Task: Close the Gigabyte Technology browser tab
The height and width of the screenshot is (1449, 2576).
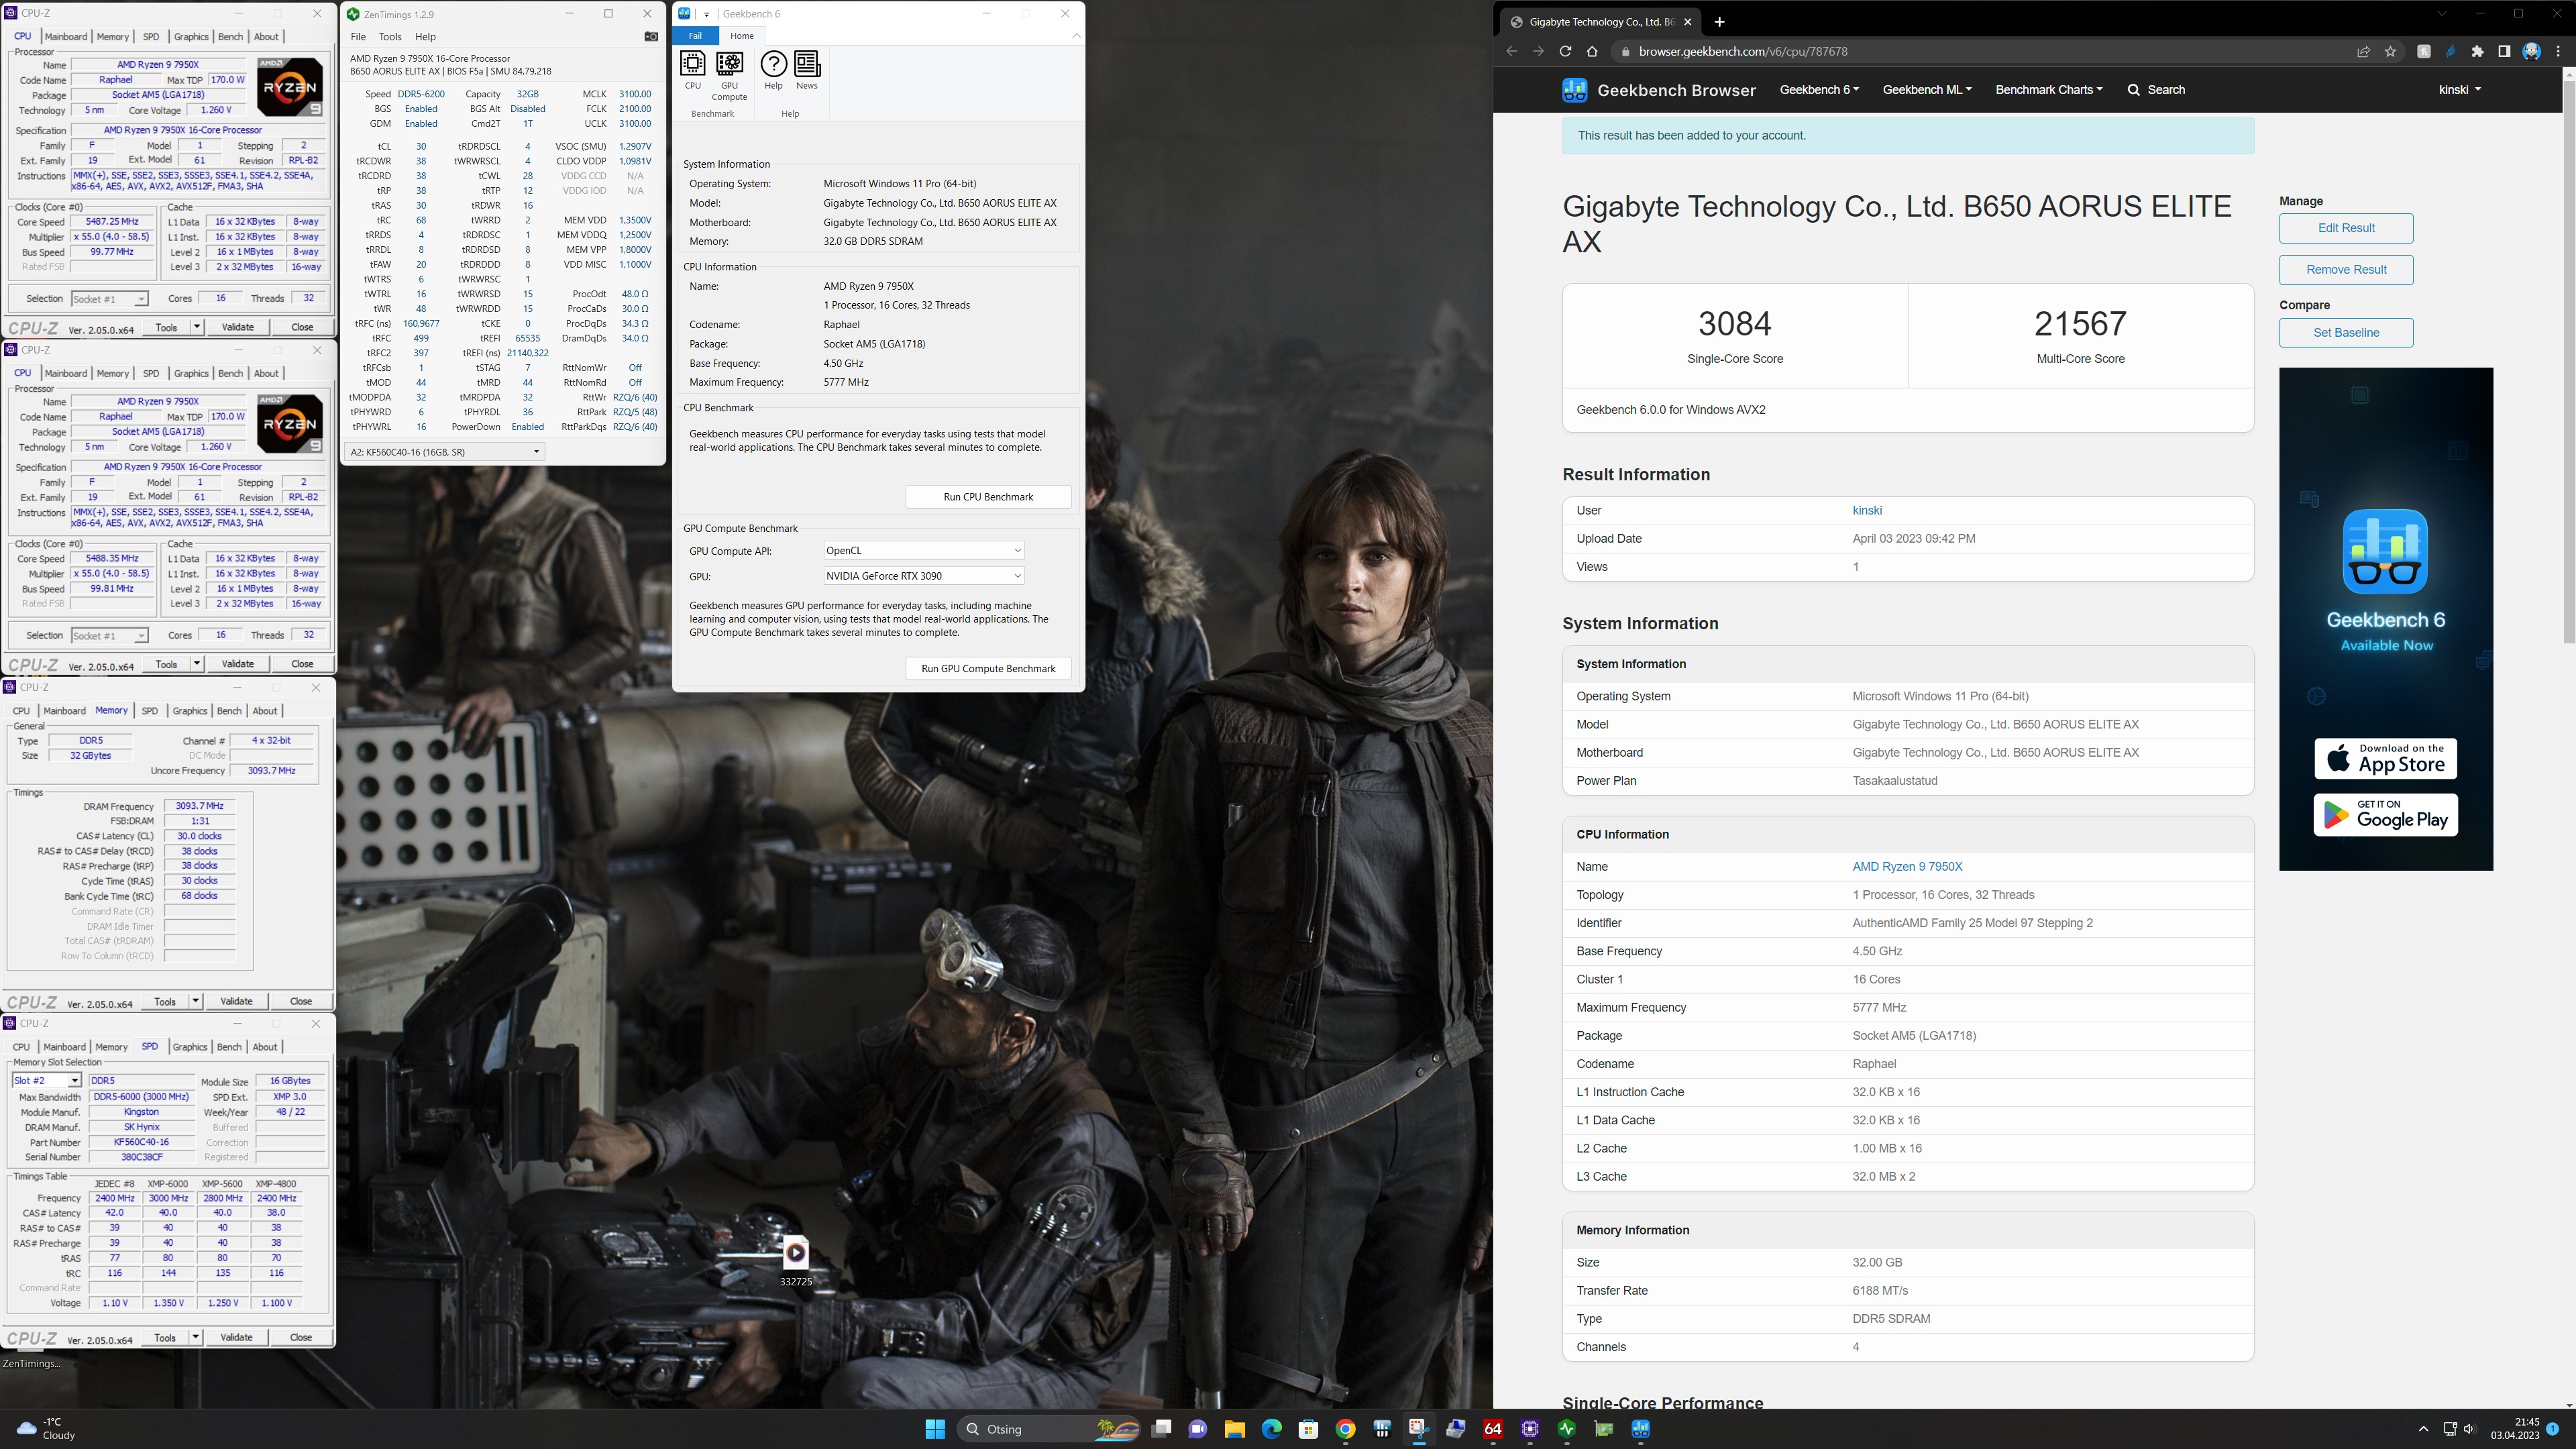Action: coord(1688,22)
